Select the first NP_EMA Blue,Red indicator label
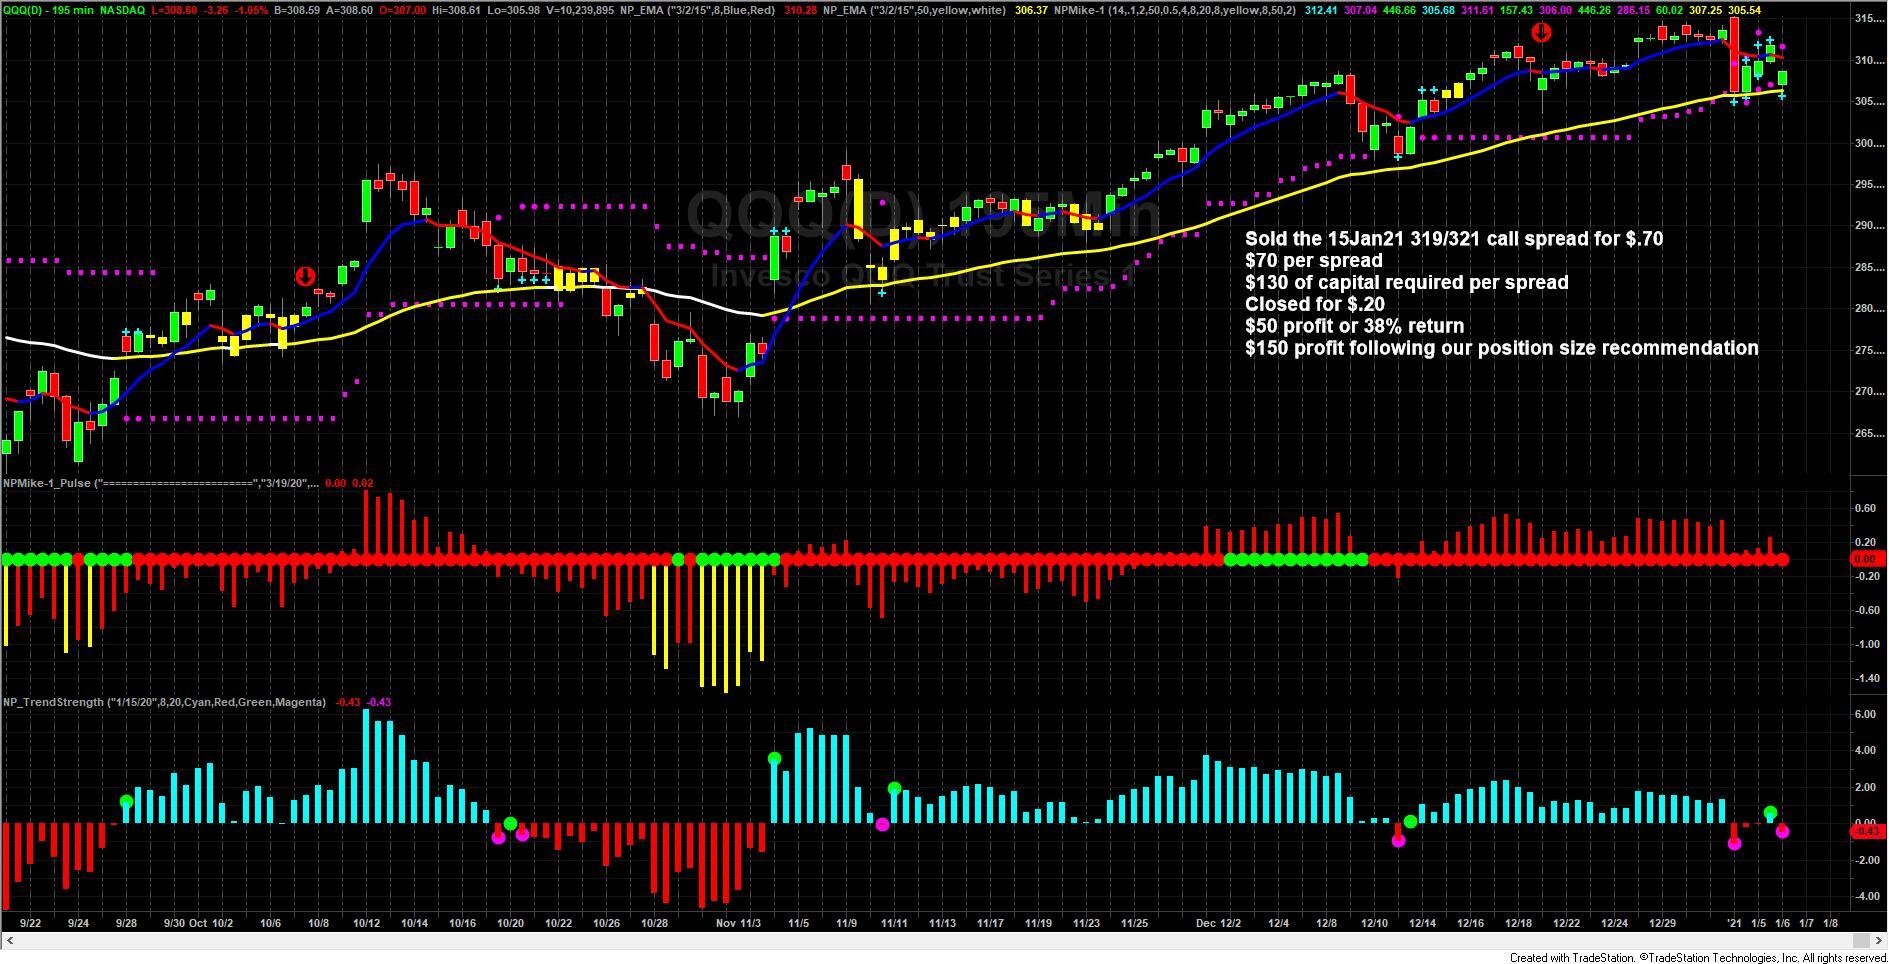Screen dimensions: 1889x964 click(x=696, y=10)
